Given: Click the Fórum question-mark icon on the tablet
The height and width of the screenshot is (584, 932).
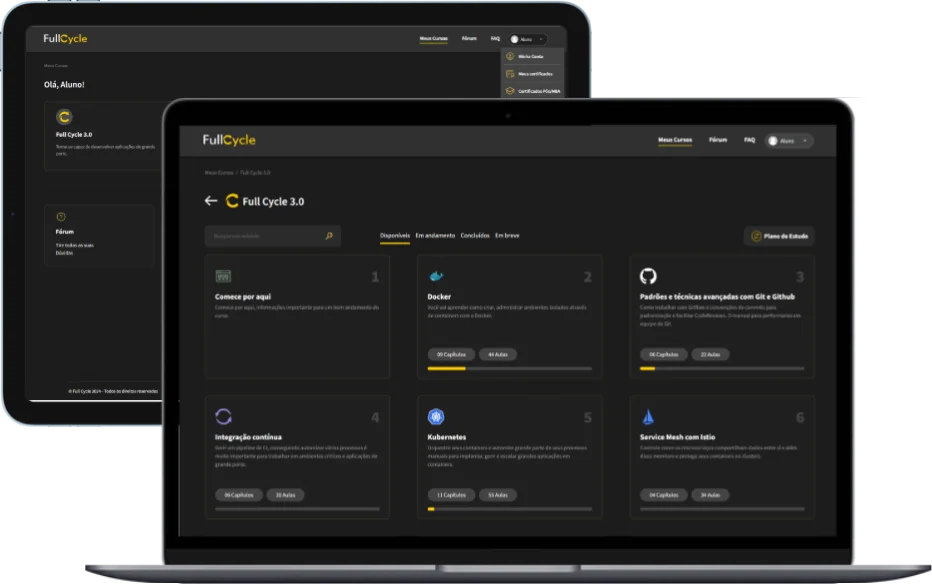Looking at the screenshot, I should coord(61,217).
